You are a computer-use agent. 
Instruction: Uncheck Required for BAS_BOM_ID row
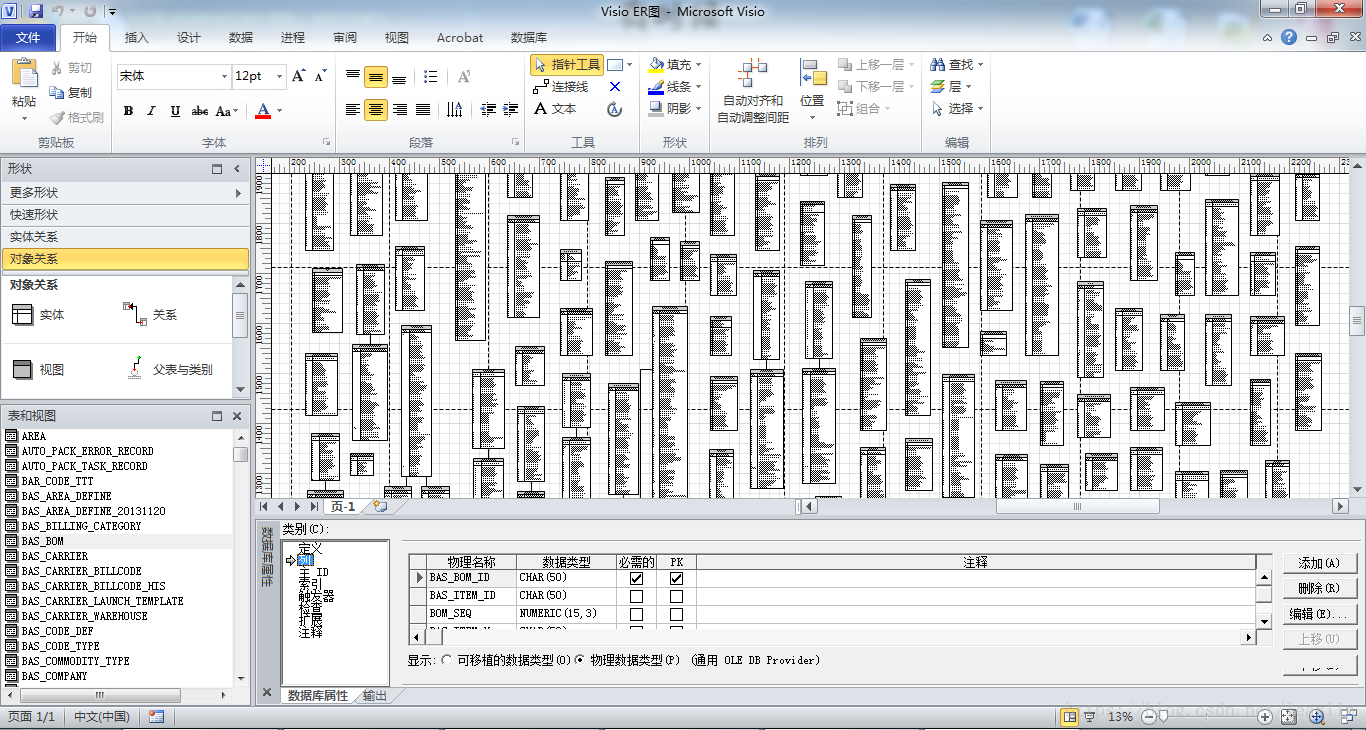click(x=636, y=578)
